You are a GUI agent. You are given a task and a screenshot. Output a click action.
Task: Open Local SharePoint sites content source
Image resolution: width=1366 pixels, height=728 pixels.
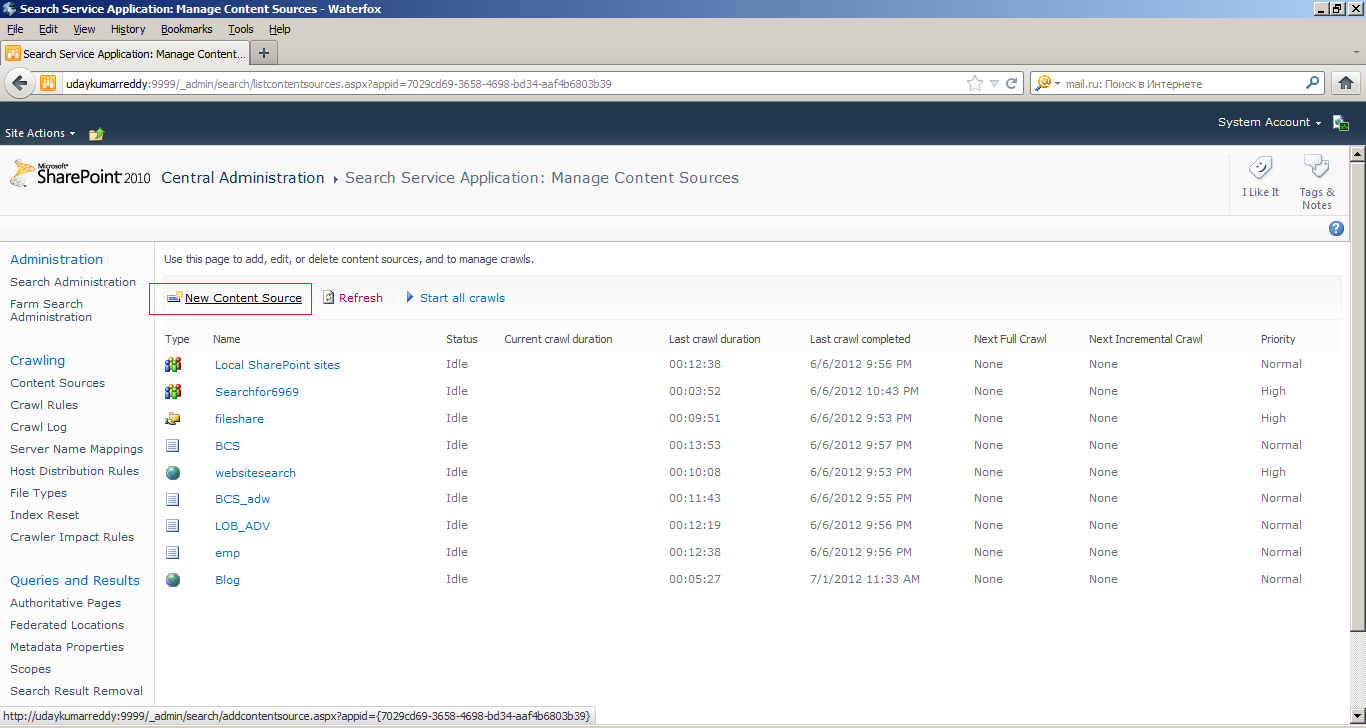point(277,365)
